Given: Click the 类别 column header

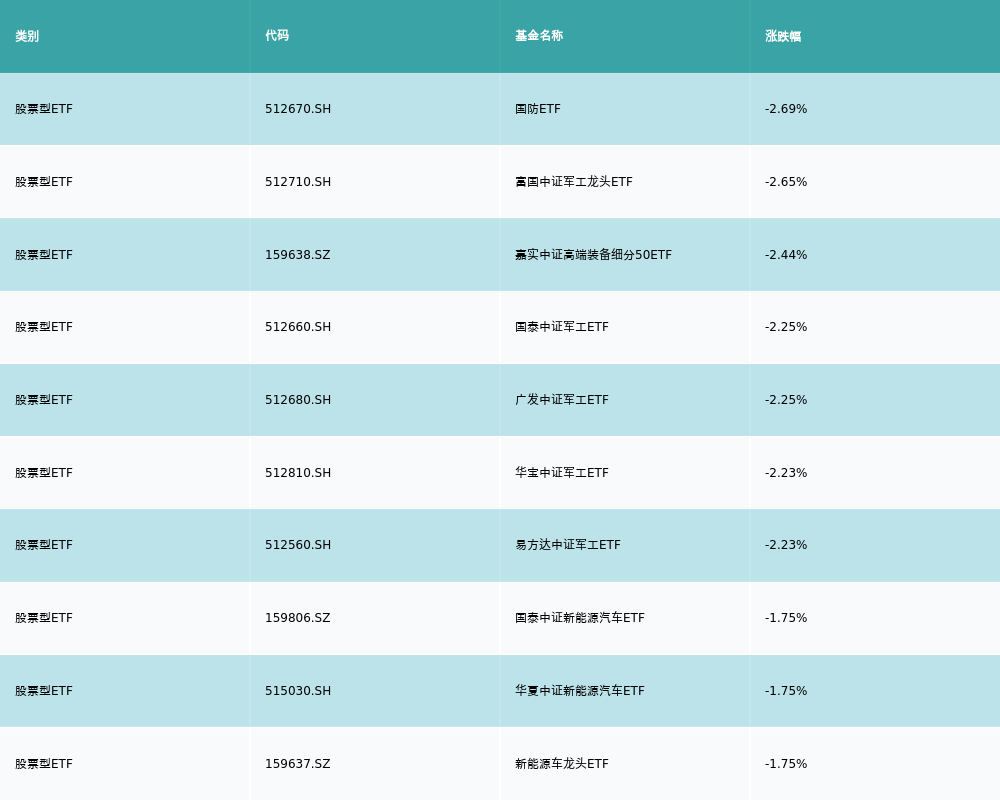Looking at the screenshot, I should pos(27,36).
